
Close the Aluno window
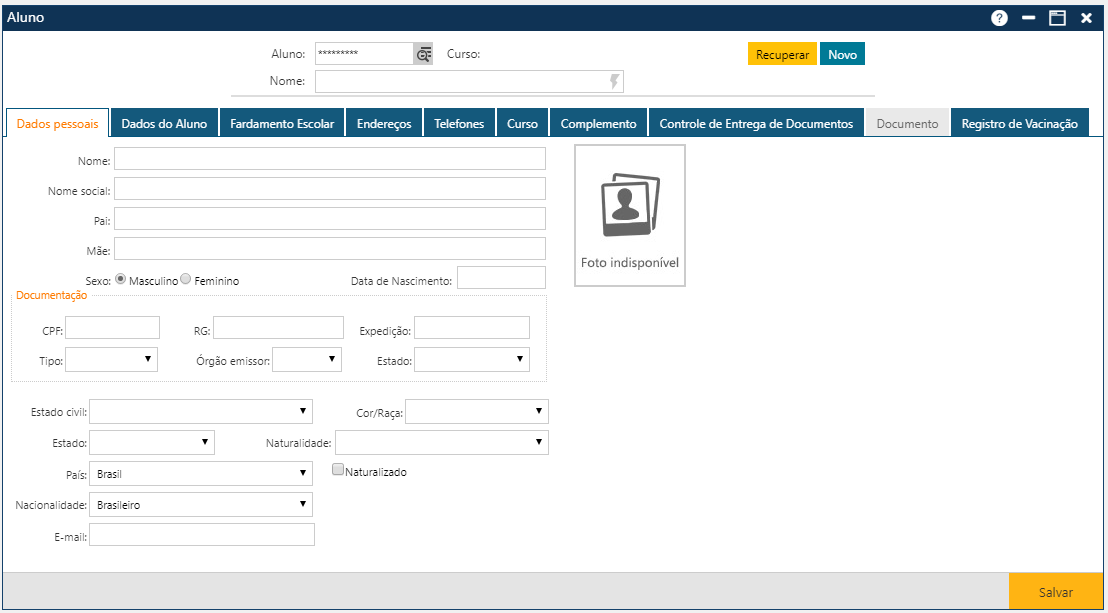pyautogui.click(x=1086, y=18)
